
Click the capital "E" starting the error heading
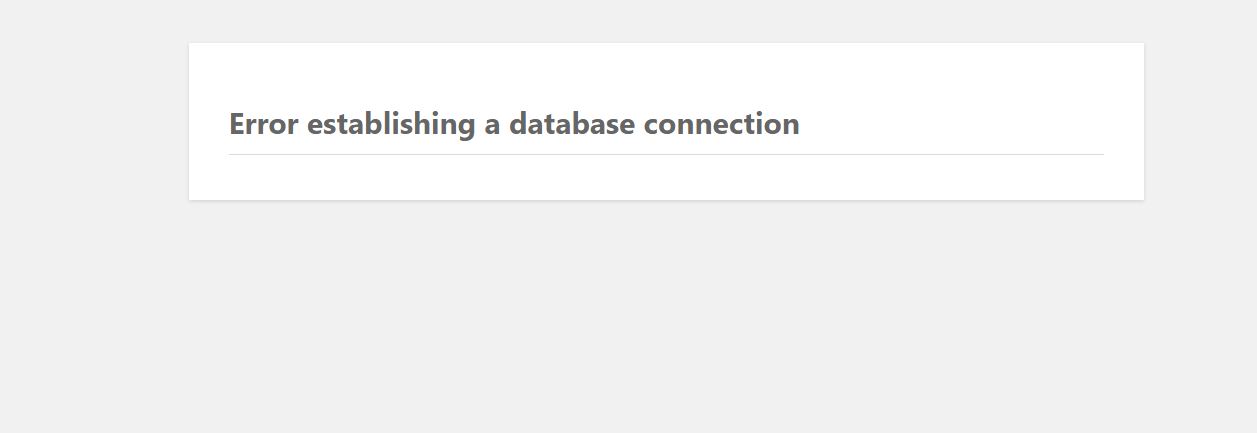(237, 124)
